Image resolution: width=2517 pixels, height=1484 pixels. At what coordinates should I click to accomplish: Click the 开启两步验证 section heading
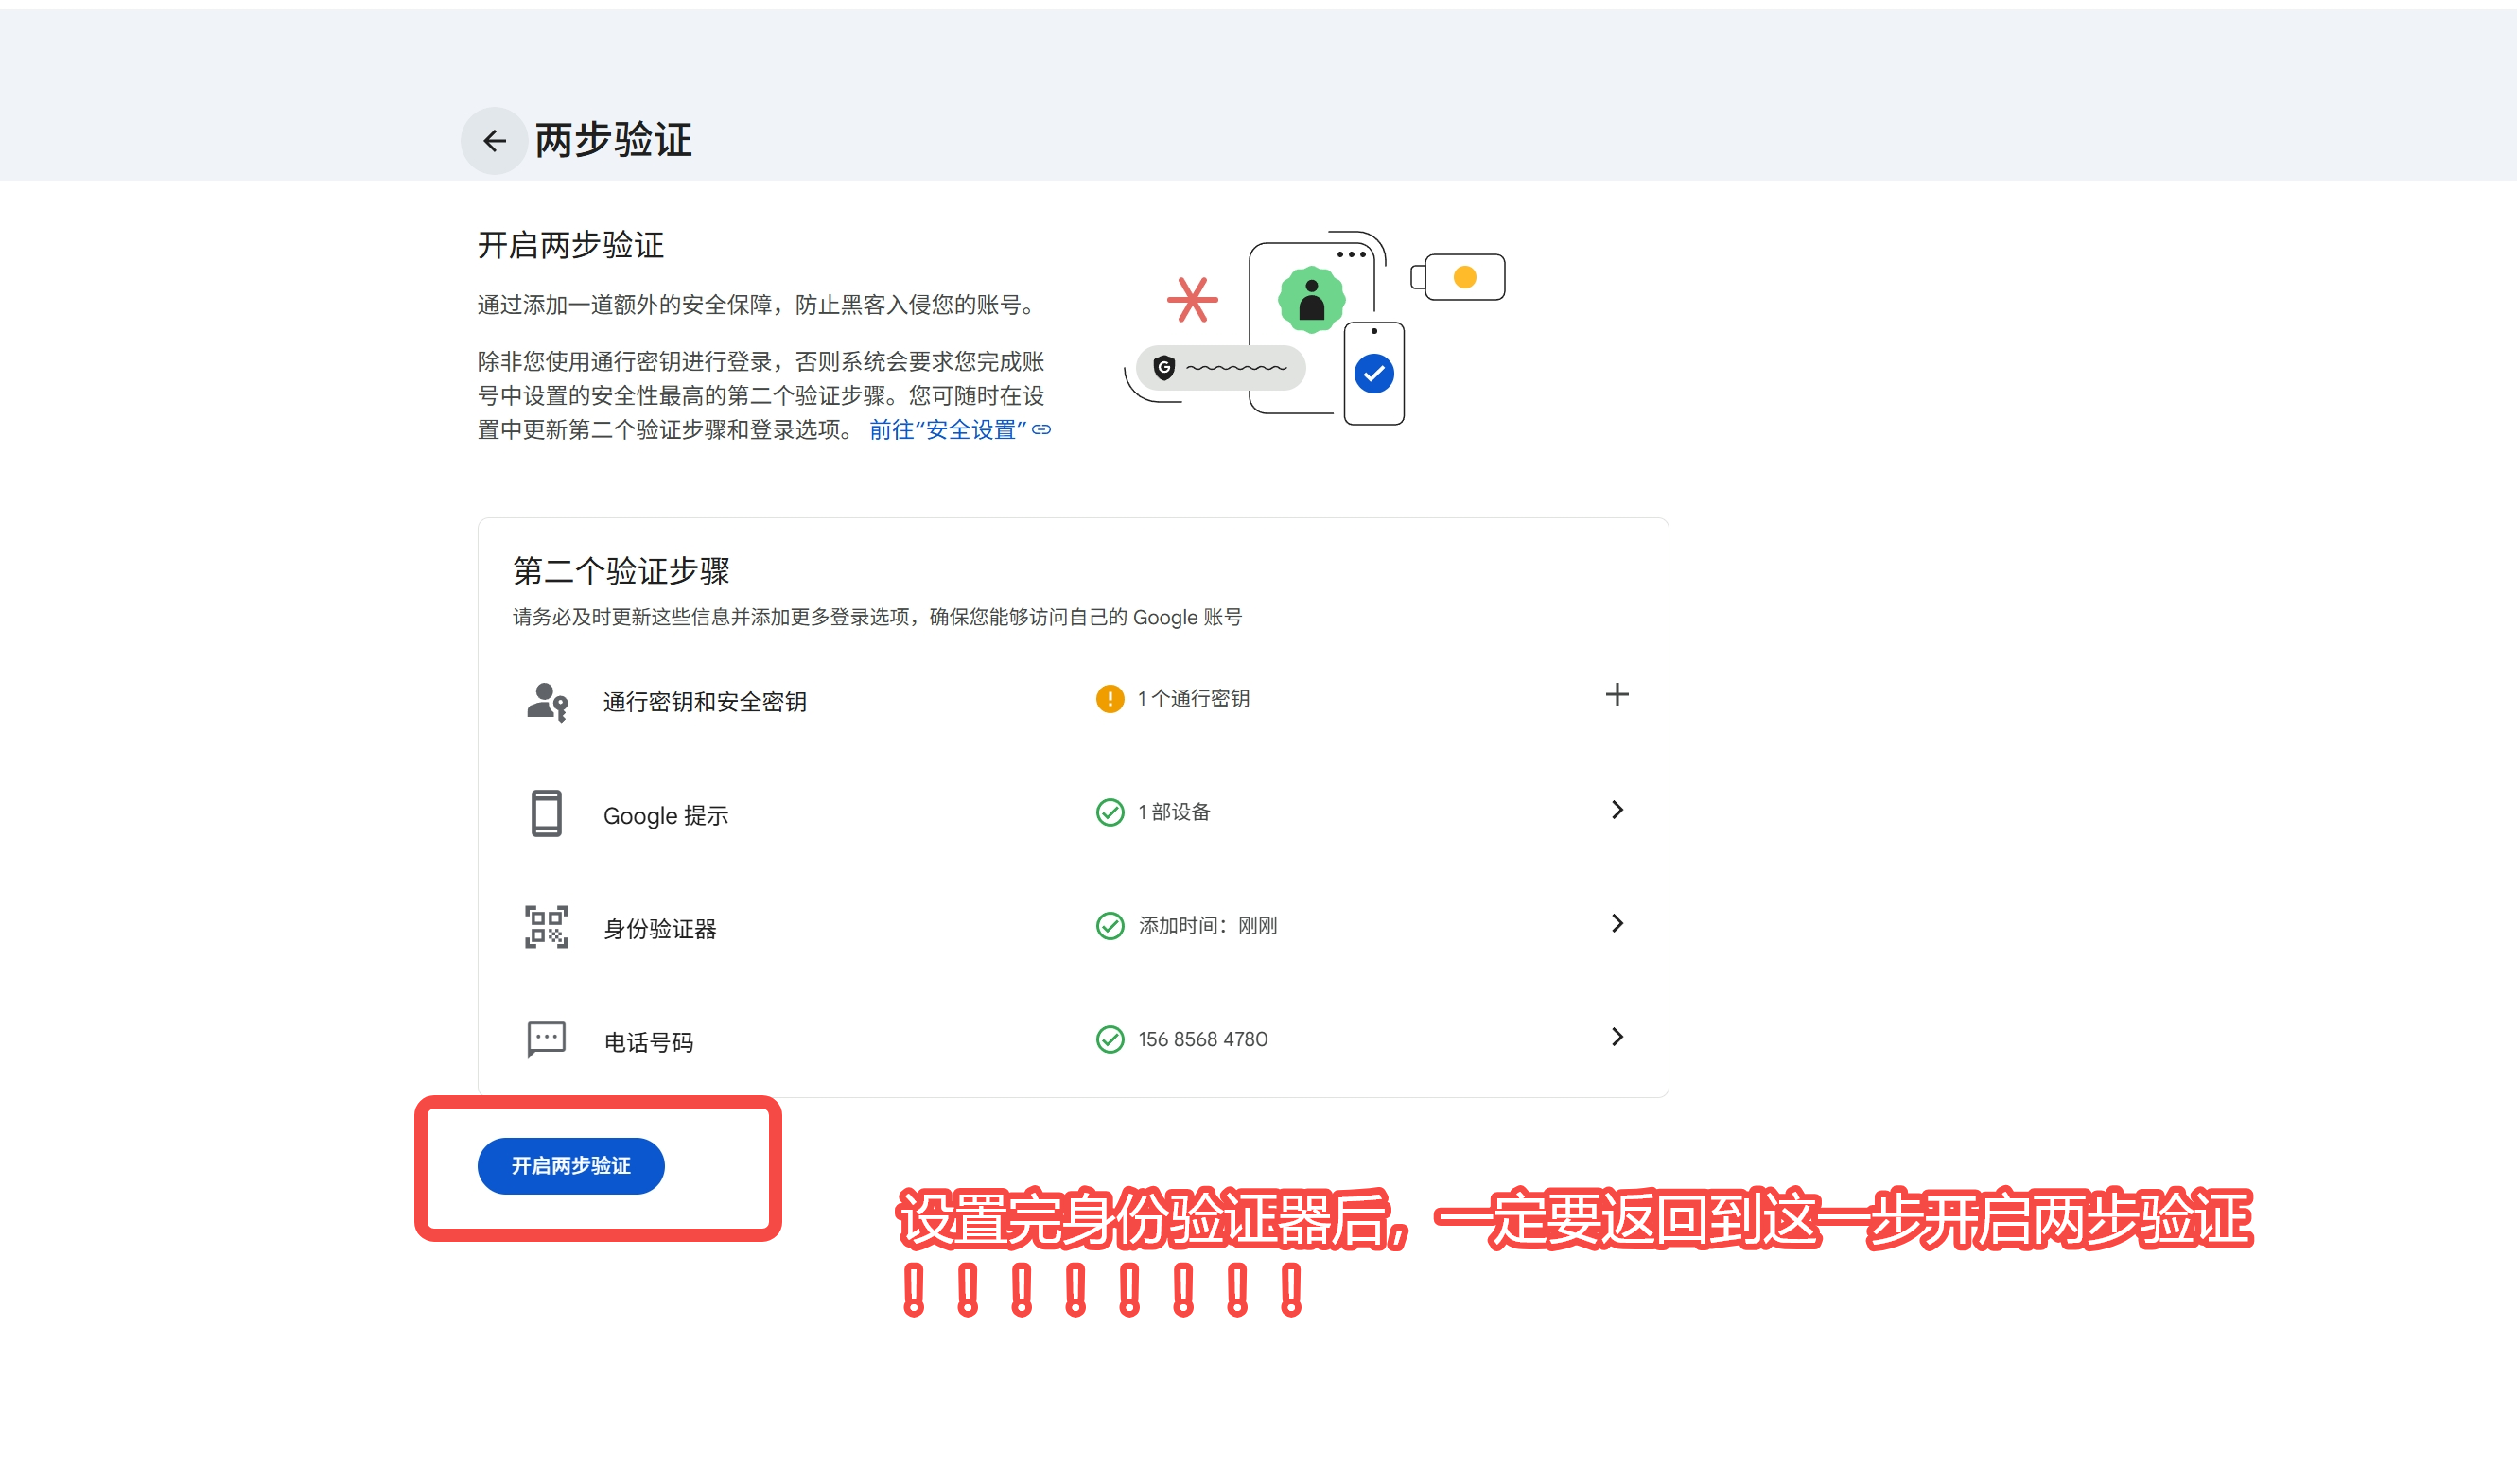[x=570, y=245]
